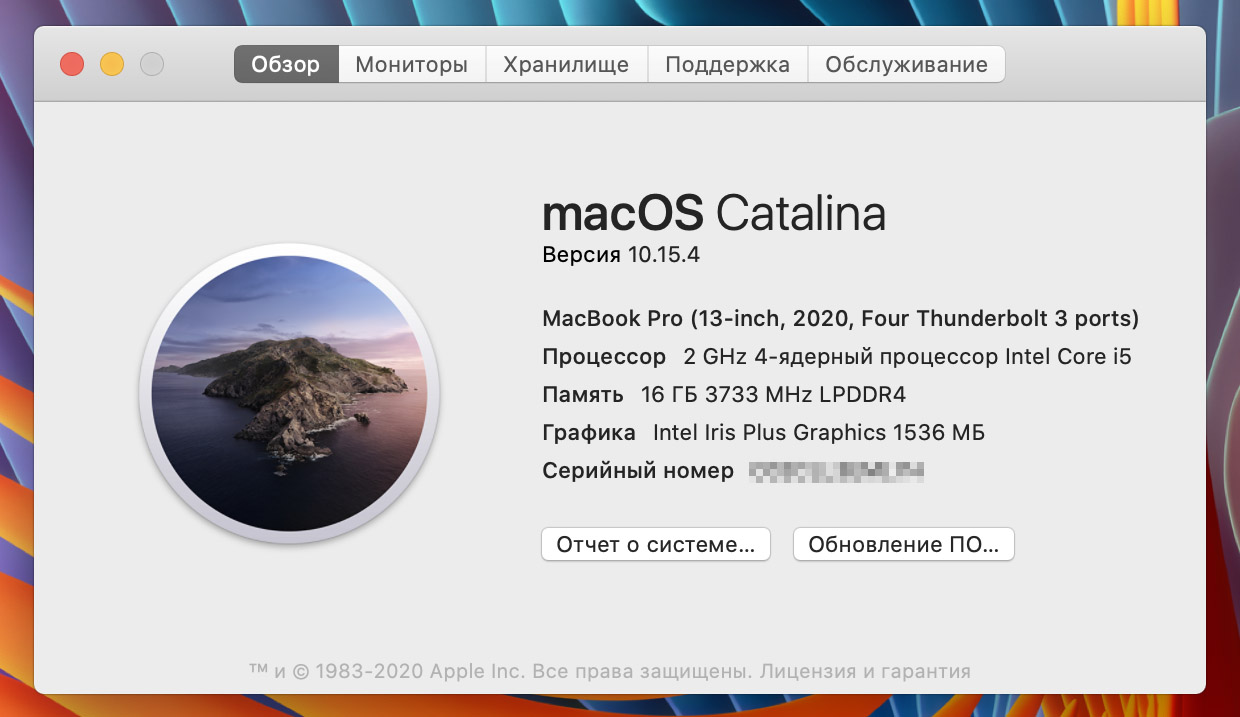Viewport: 1240px width, 717px height.
Task: Click the grey disabled zoom button
Action: point(152,65)
